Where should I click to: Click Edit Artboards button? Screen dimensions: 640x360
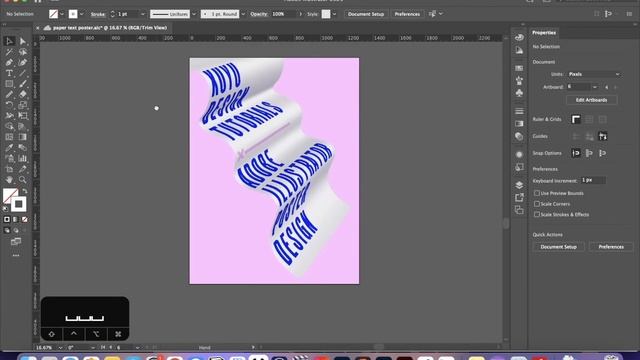(x=591, y=100)
